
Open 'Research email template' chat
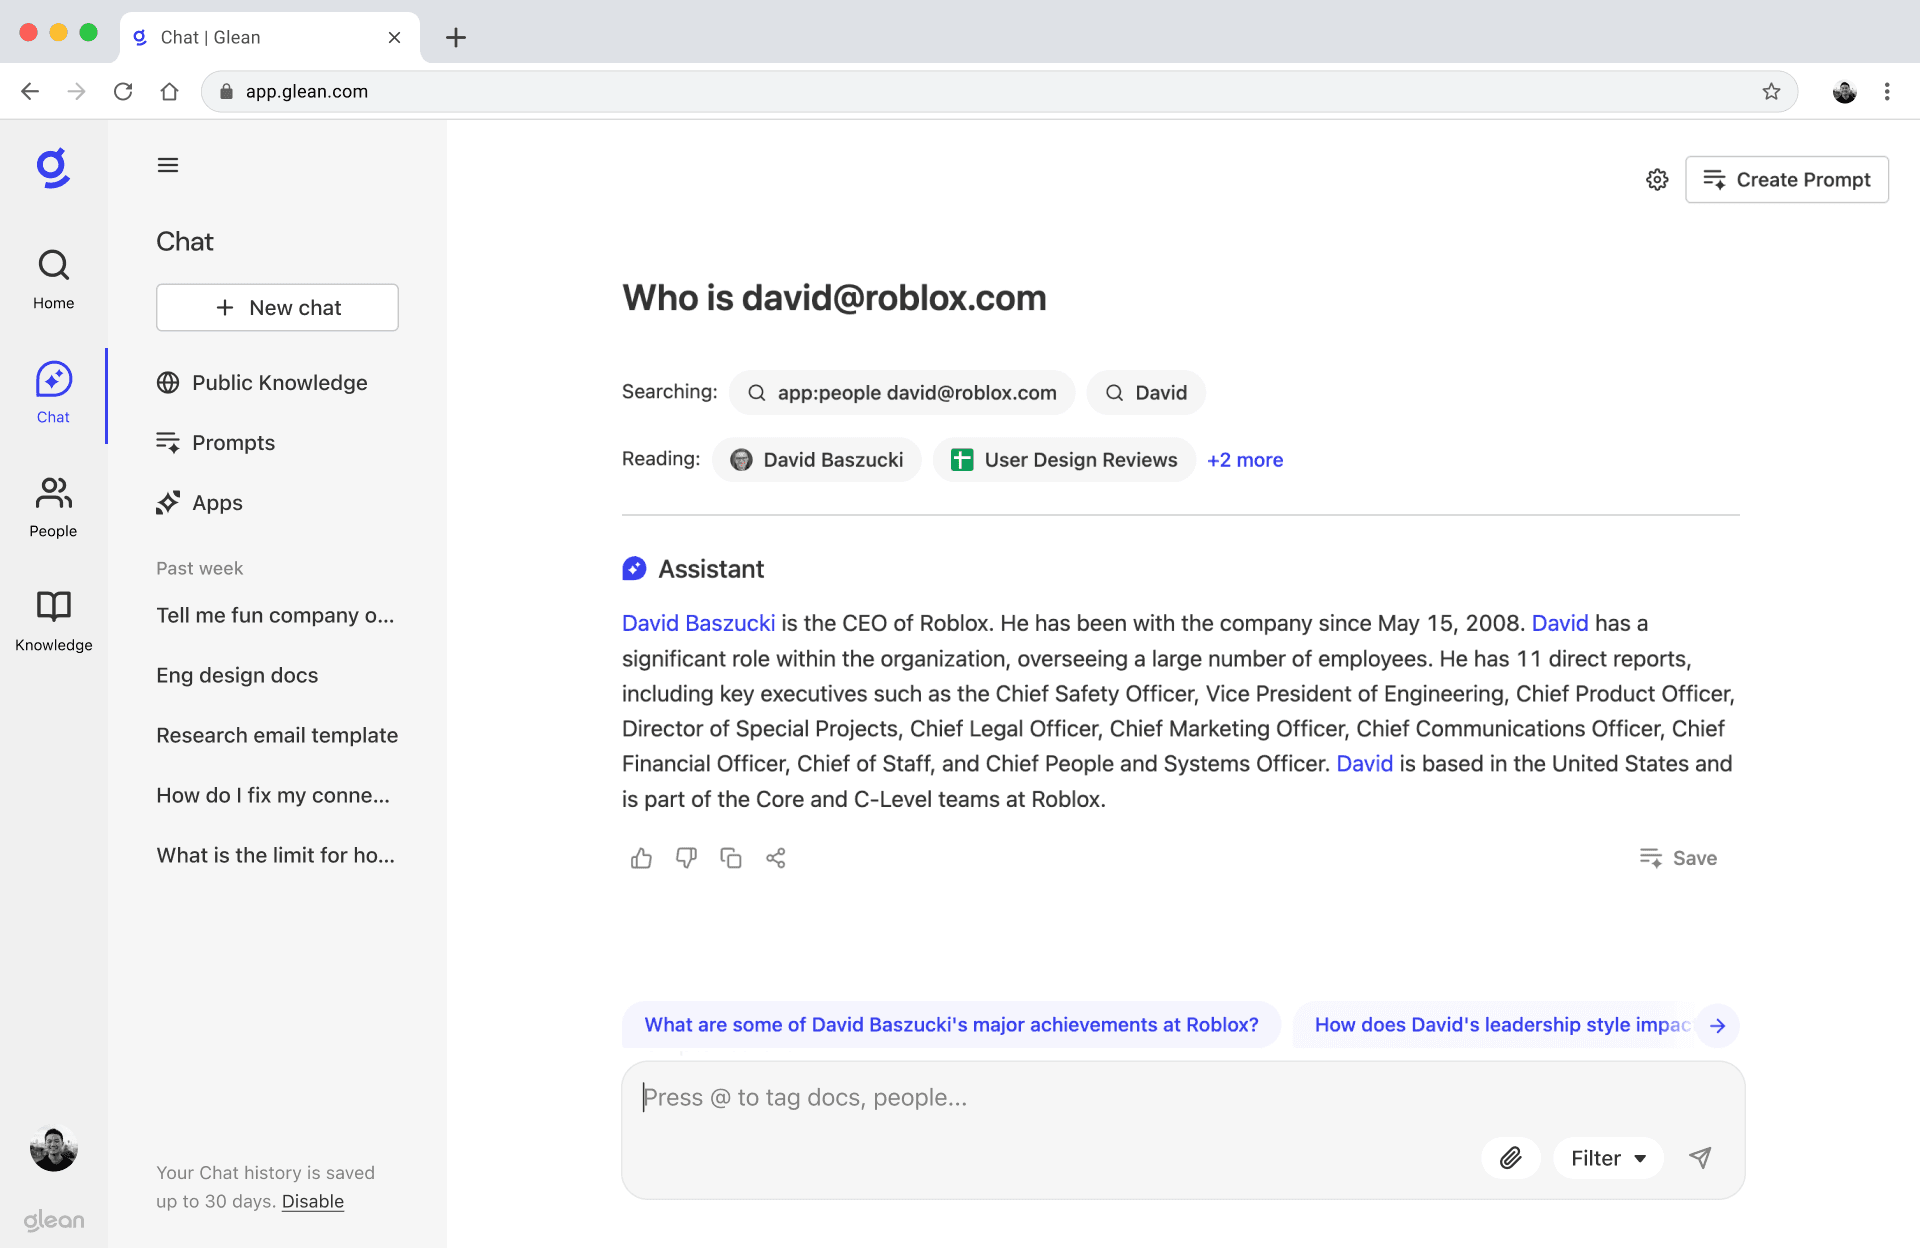277,735
